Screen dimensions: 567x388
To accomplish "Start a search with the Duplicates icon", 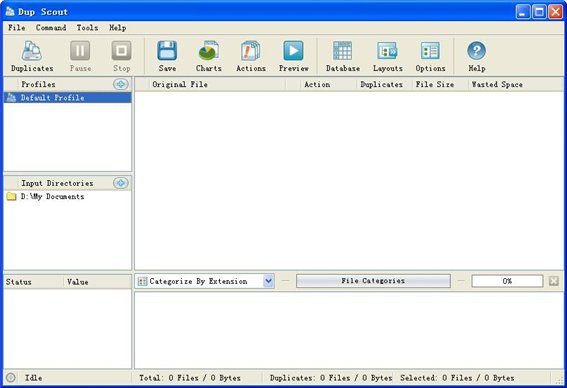I will 32,51.
